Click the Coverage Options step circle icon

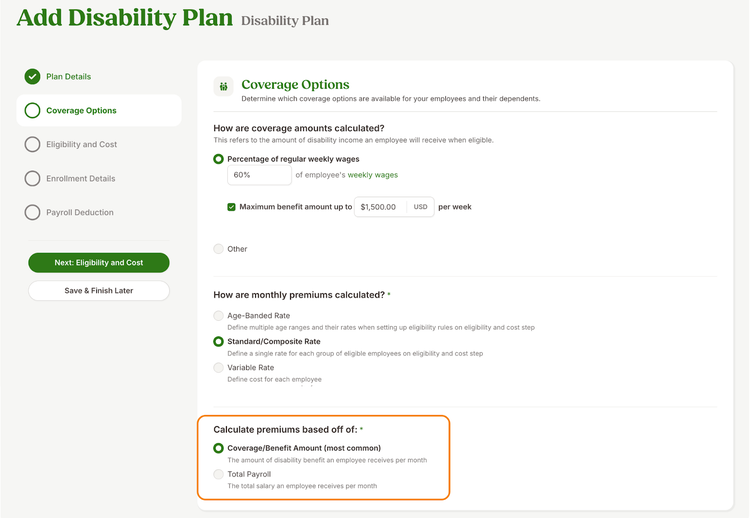click(x=33, y=110)
